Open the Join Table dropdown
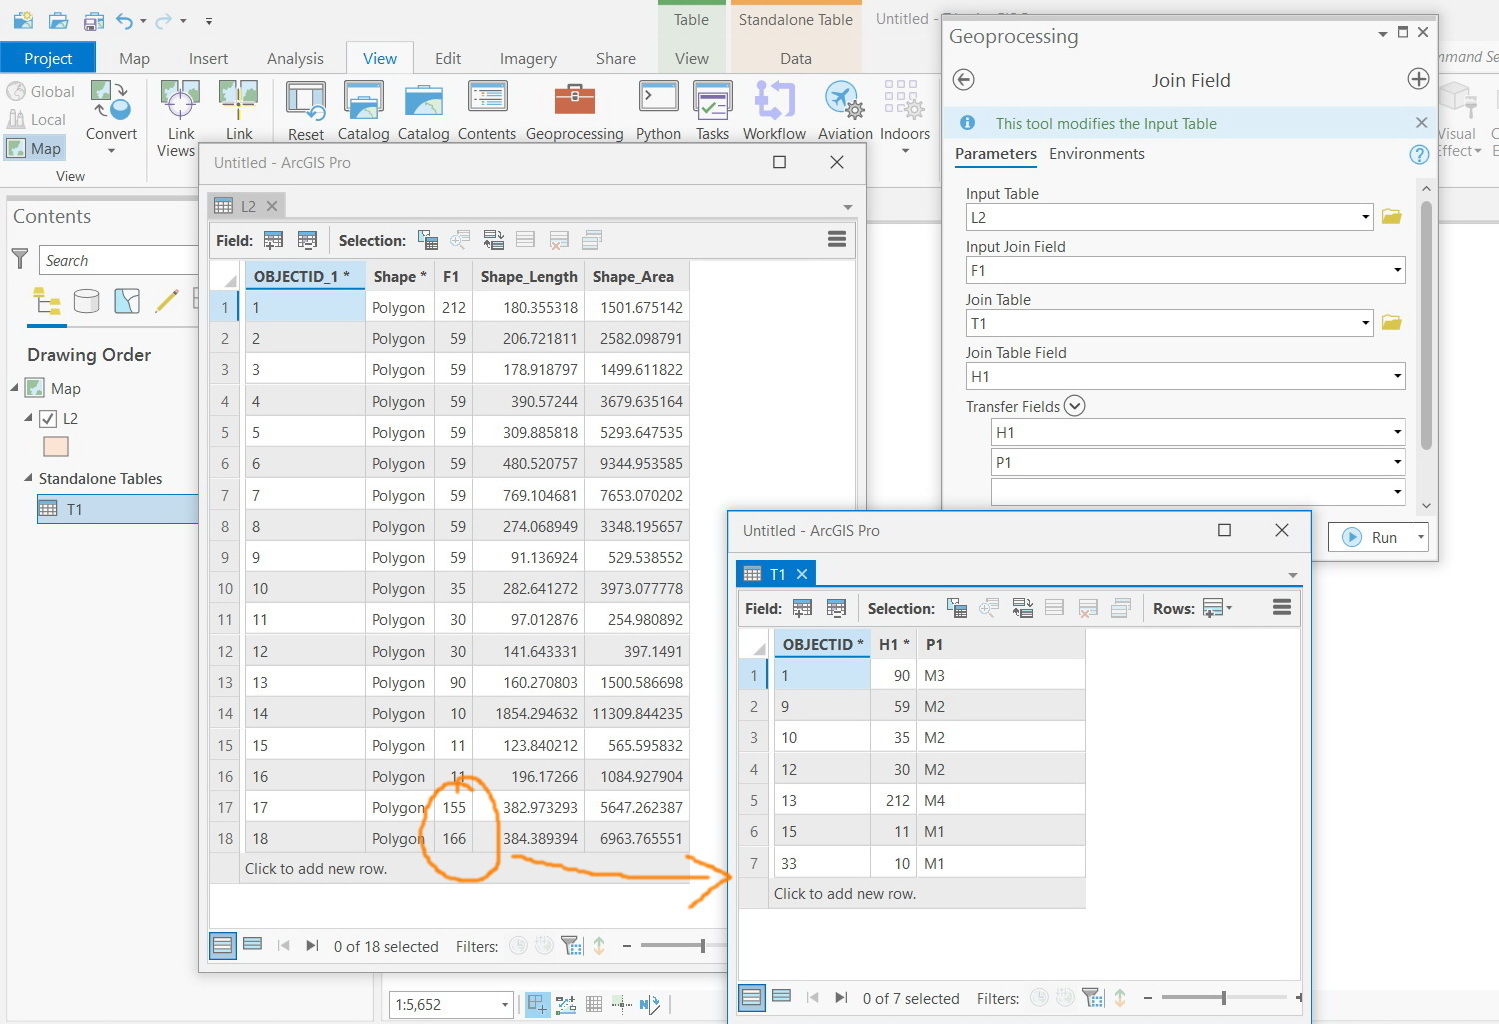Screen dimensions: 1499x1024 1365,323
